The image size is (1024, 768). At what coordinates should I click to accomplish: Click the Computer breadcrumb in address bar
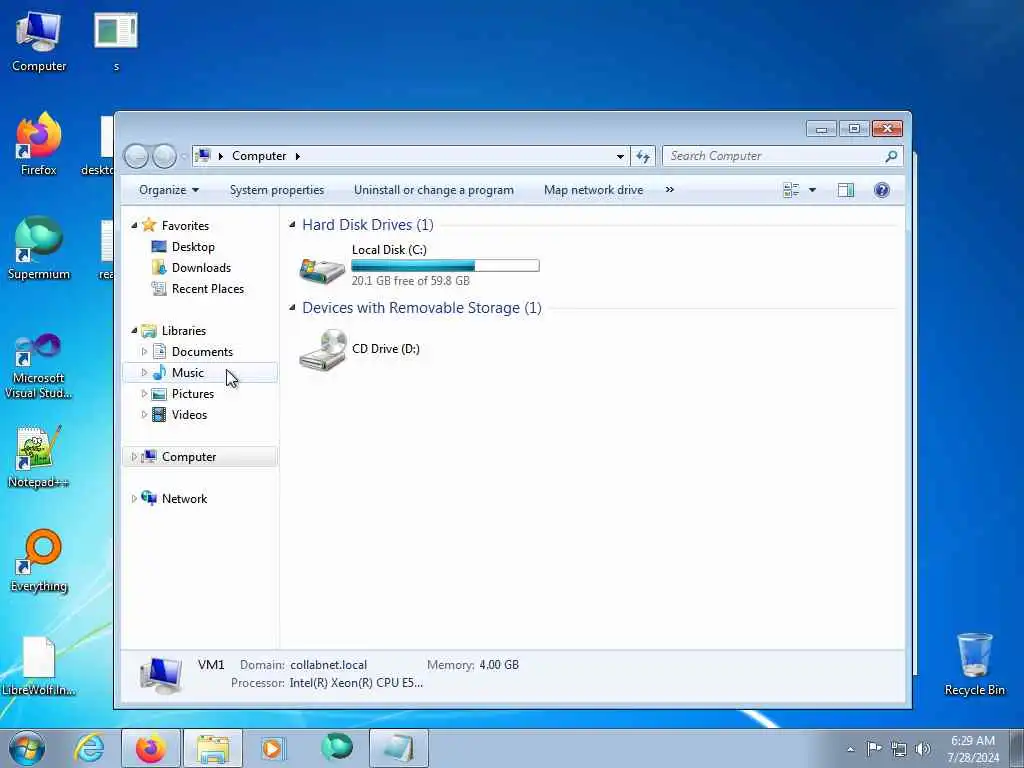(x=259, y=156)
